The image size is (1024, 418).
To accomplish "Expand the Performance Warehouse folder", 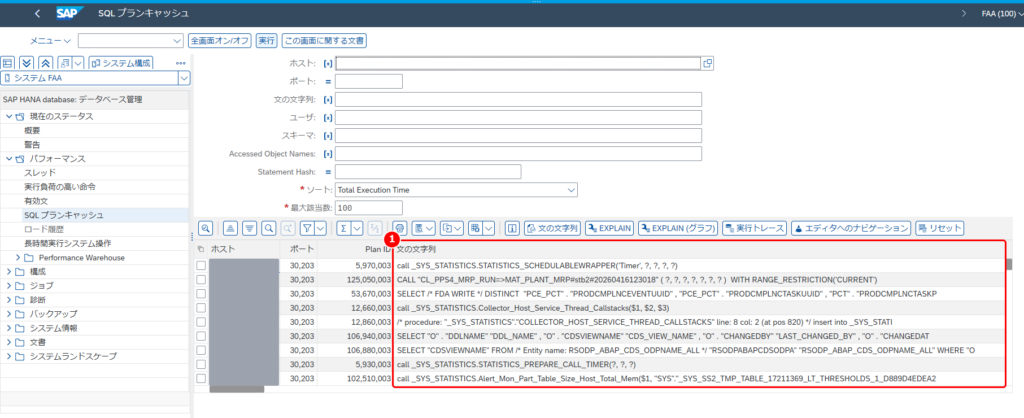I will [18, 257].
